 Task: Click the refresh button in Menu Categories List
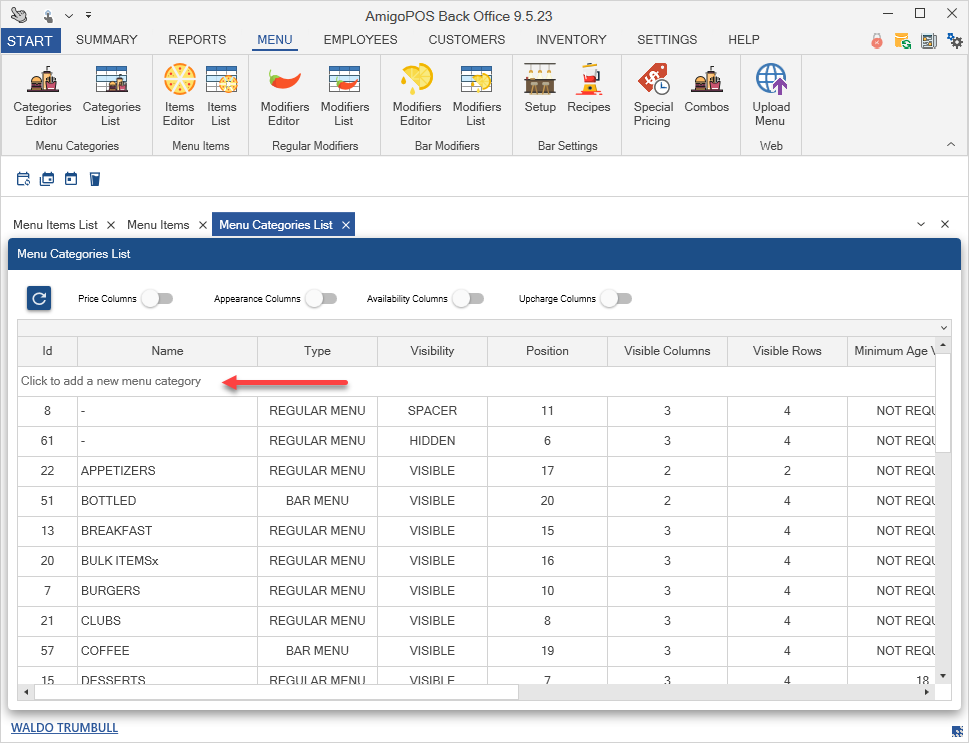pyautogui.click(x=39, y=298)
